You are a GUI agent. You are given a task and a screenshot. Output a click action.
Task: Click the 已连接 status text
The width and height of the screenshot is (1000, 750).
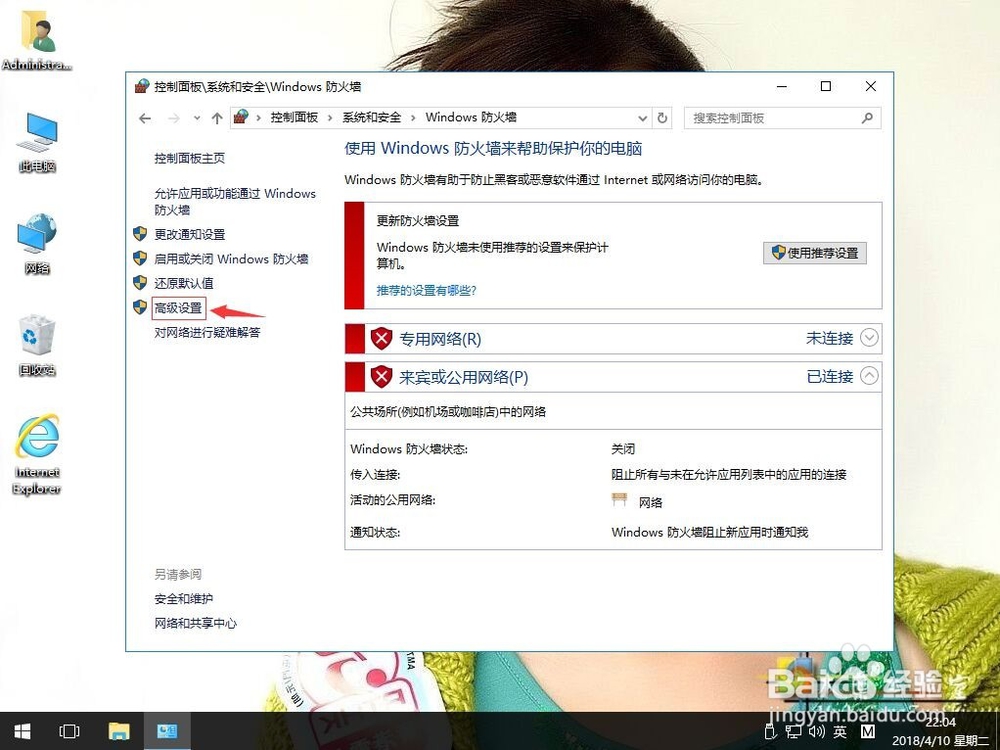click(x=830, y=377)
